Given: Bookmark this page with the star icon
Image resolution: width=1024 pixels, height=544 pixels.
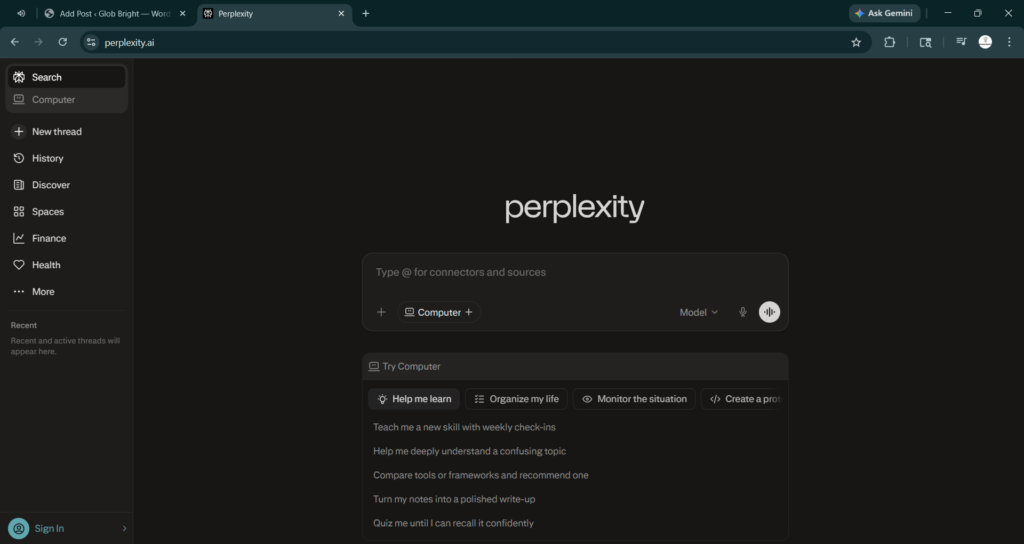Looking at the screenshot, I should pyautogui.click(x=856, y=42).
